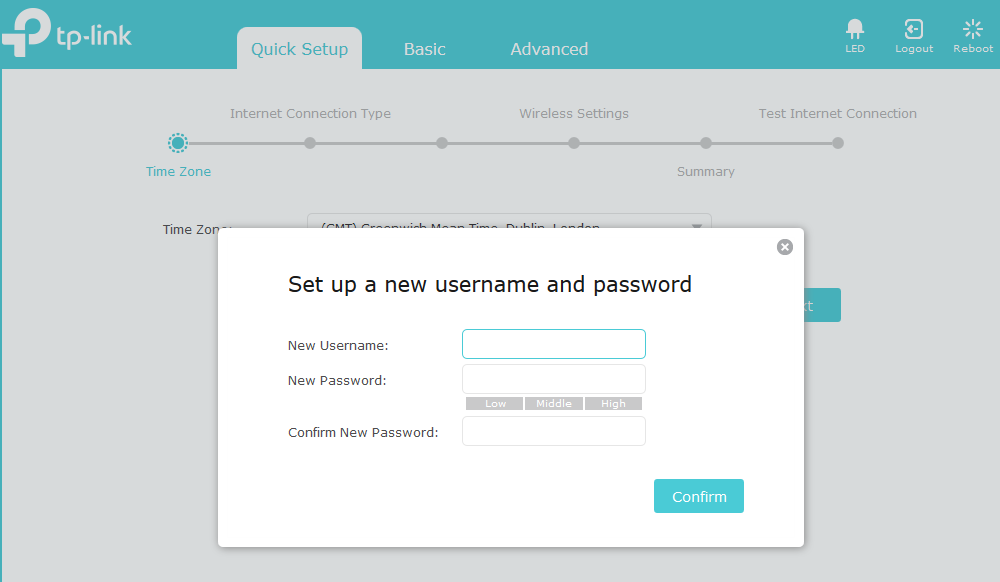
Task: Select the Time Zone progress dot
Action: 178,143
